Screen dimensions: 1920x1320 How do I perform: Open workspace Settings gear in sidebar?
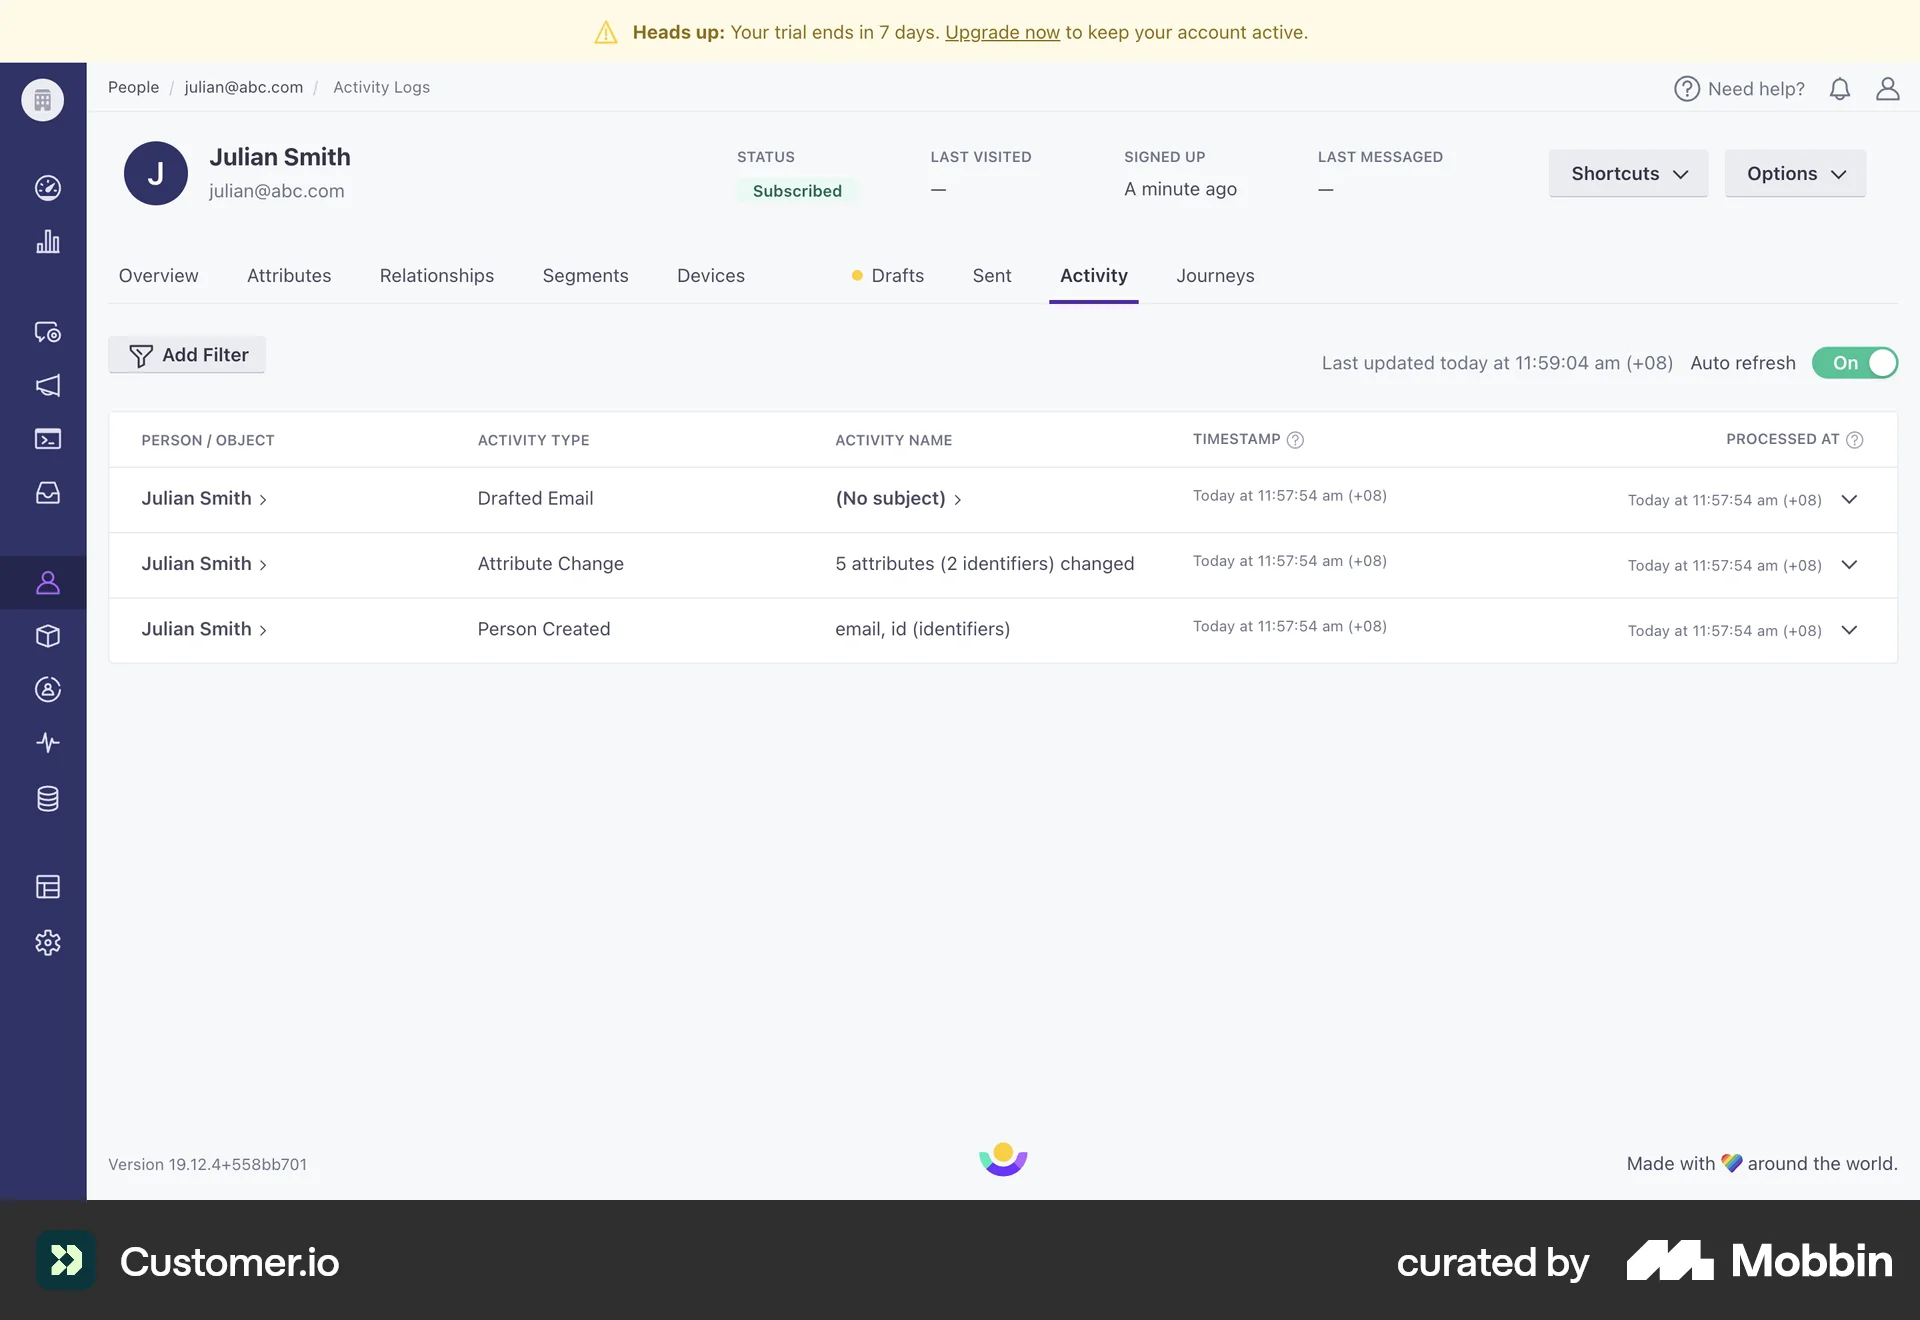(x=47, y=941)
